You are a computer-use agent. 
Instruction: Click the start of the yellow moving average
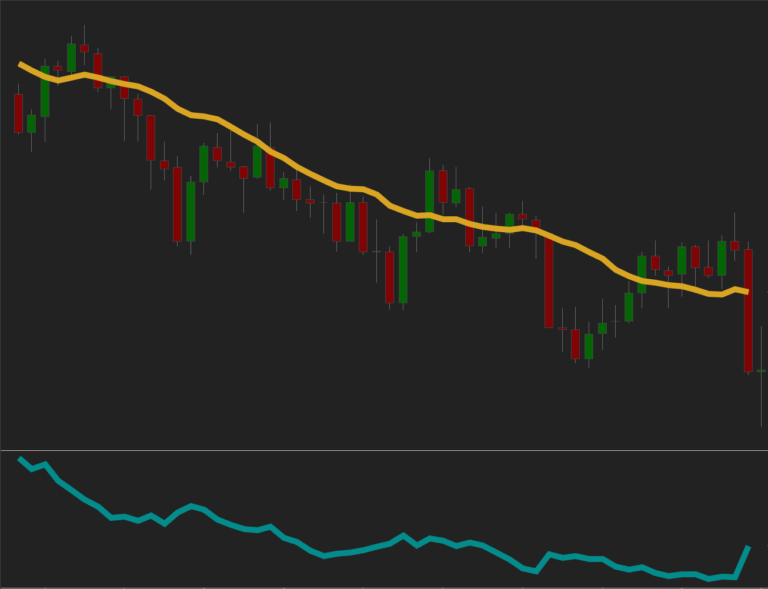(x=20, y=64)
